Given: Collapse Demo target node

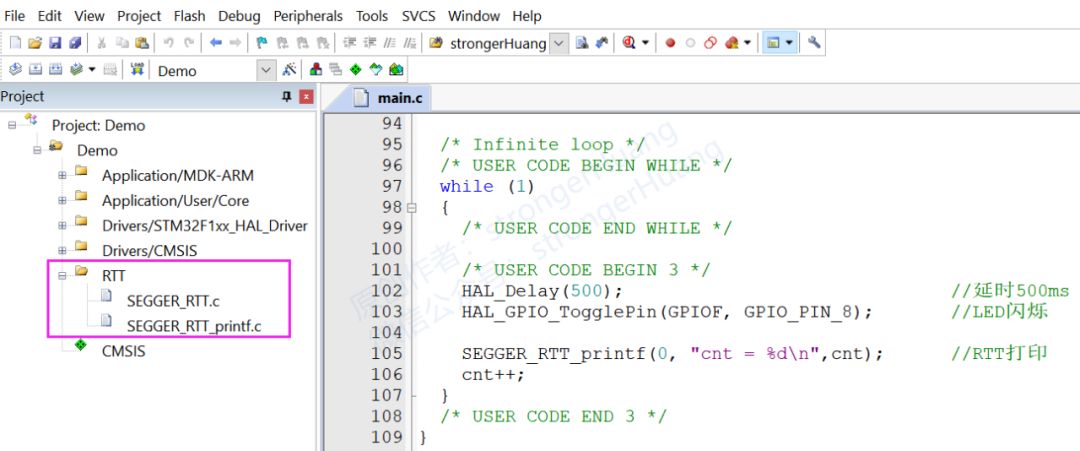Looking at the screenshot, I should point(37,150).
